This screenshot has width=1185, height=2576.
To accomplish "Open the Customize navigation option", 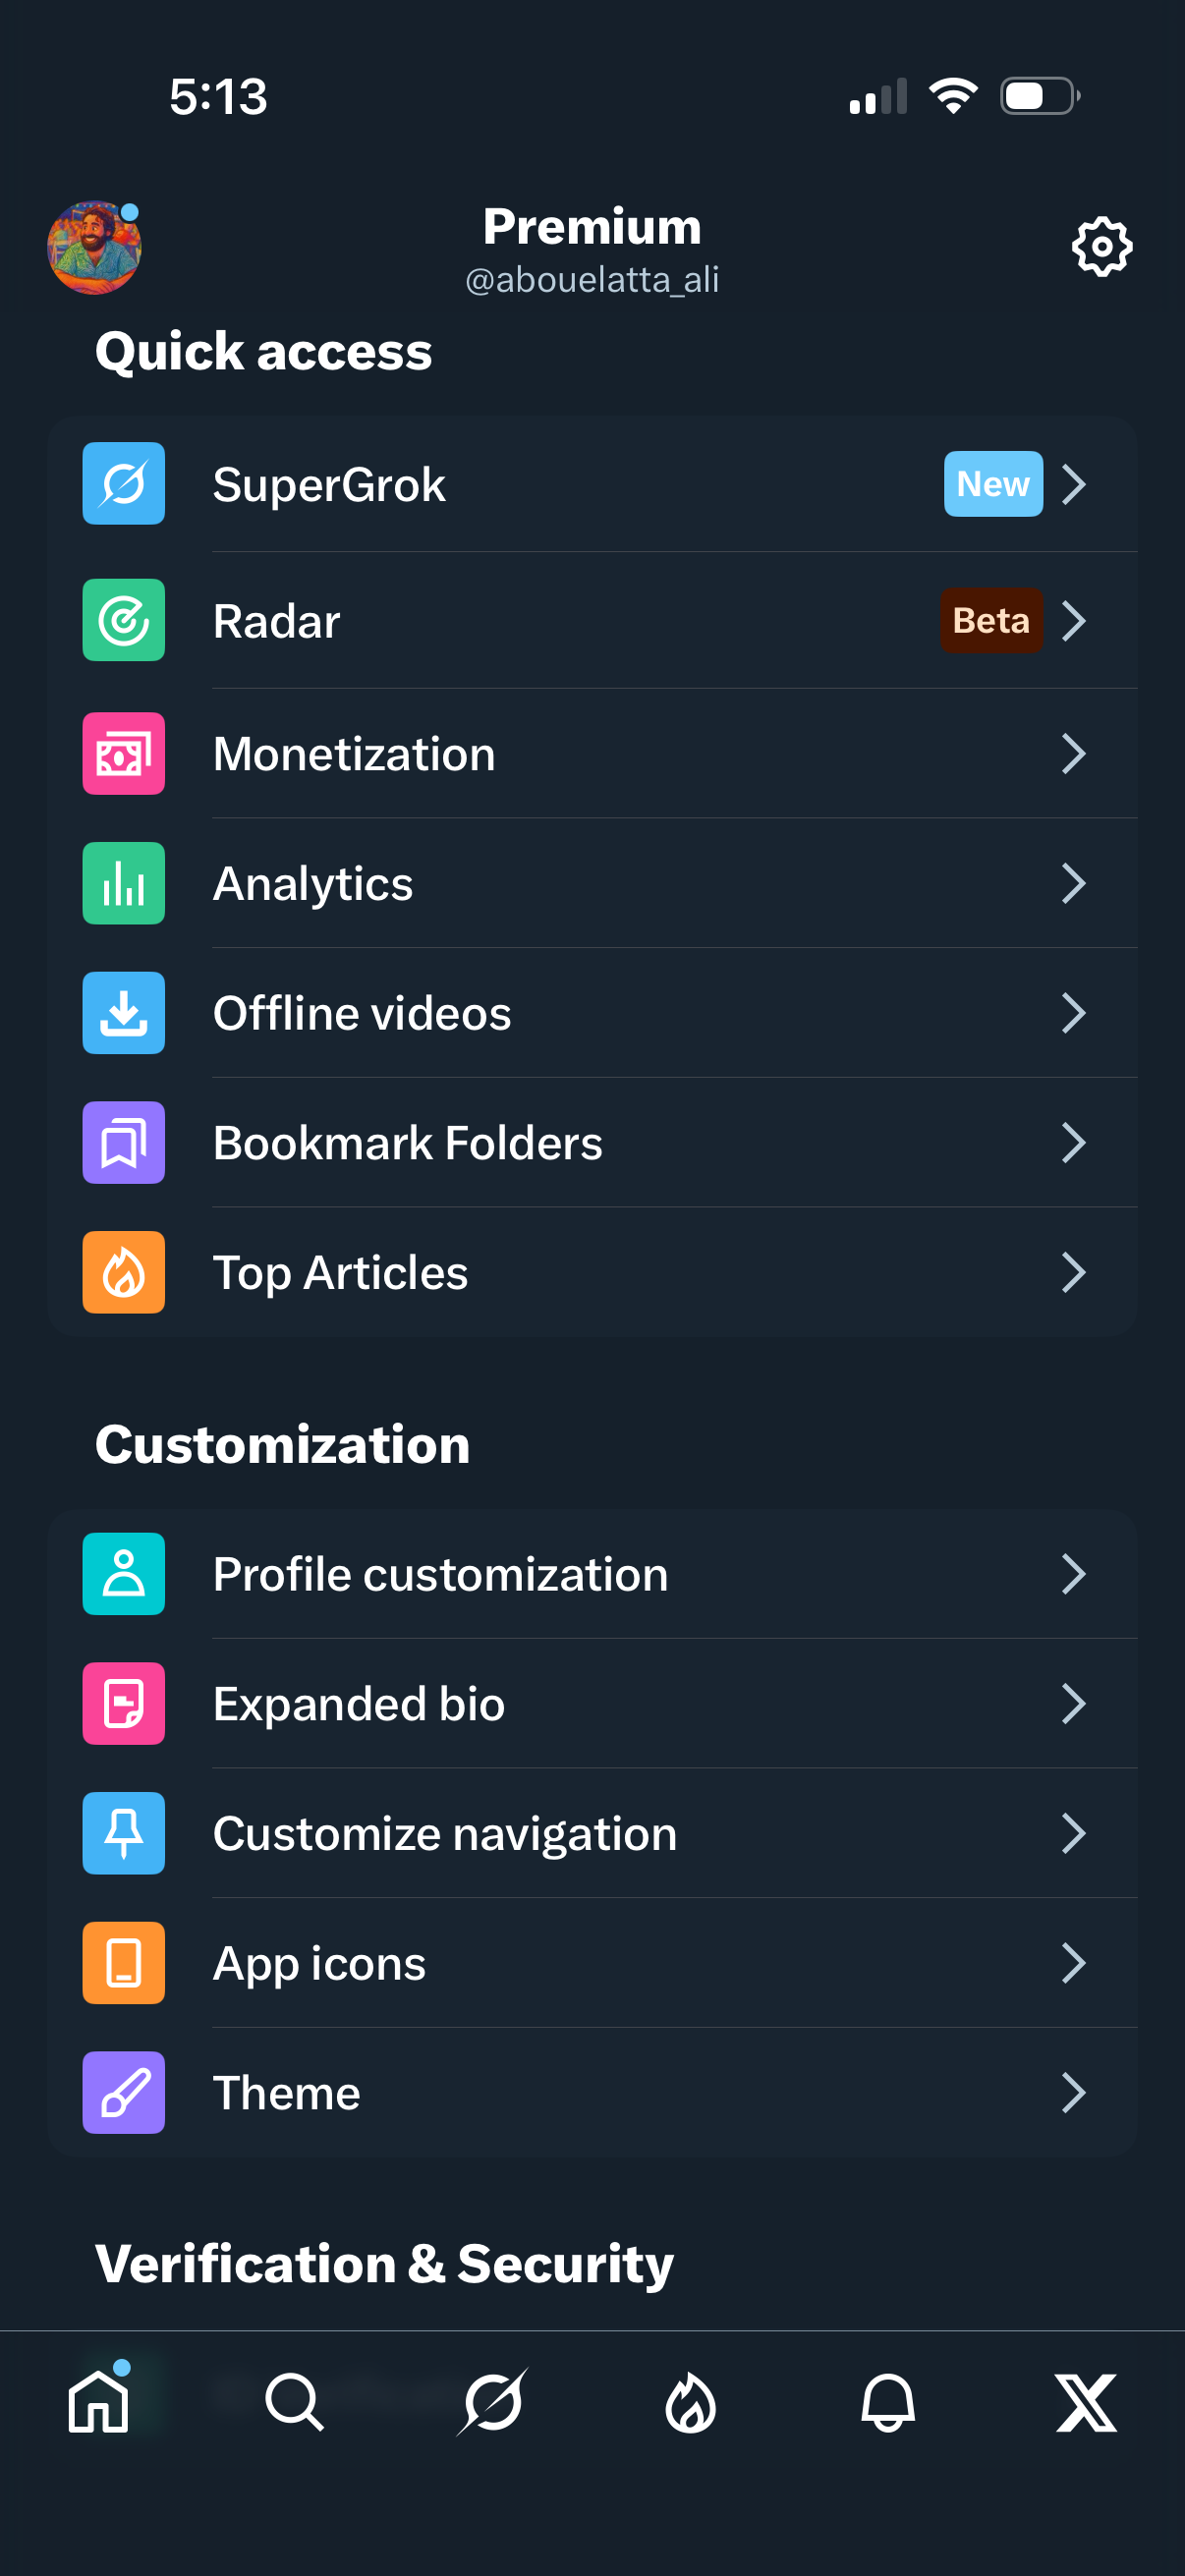I will pyautogui.click(x=445, y=1834).
